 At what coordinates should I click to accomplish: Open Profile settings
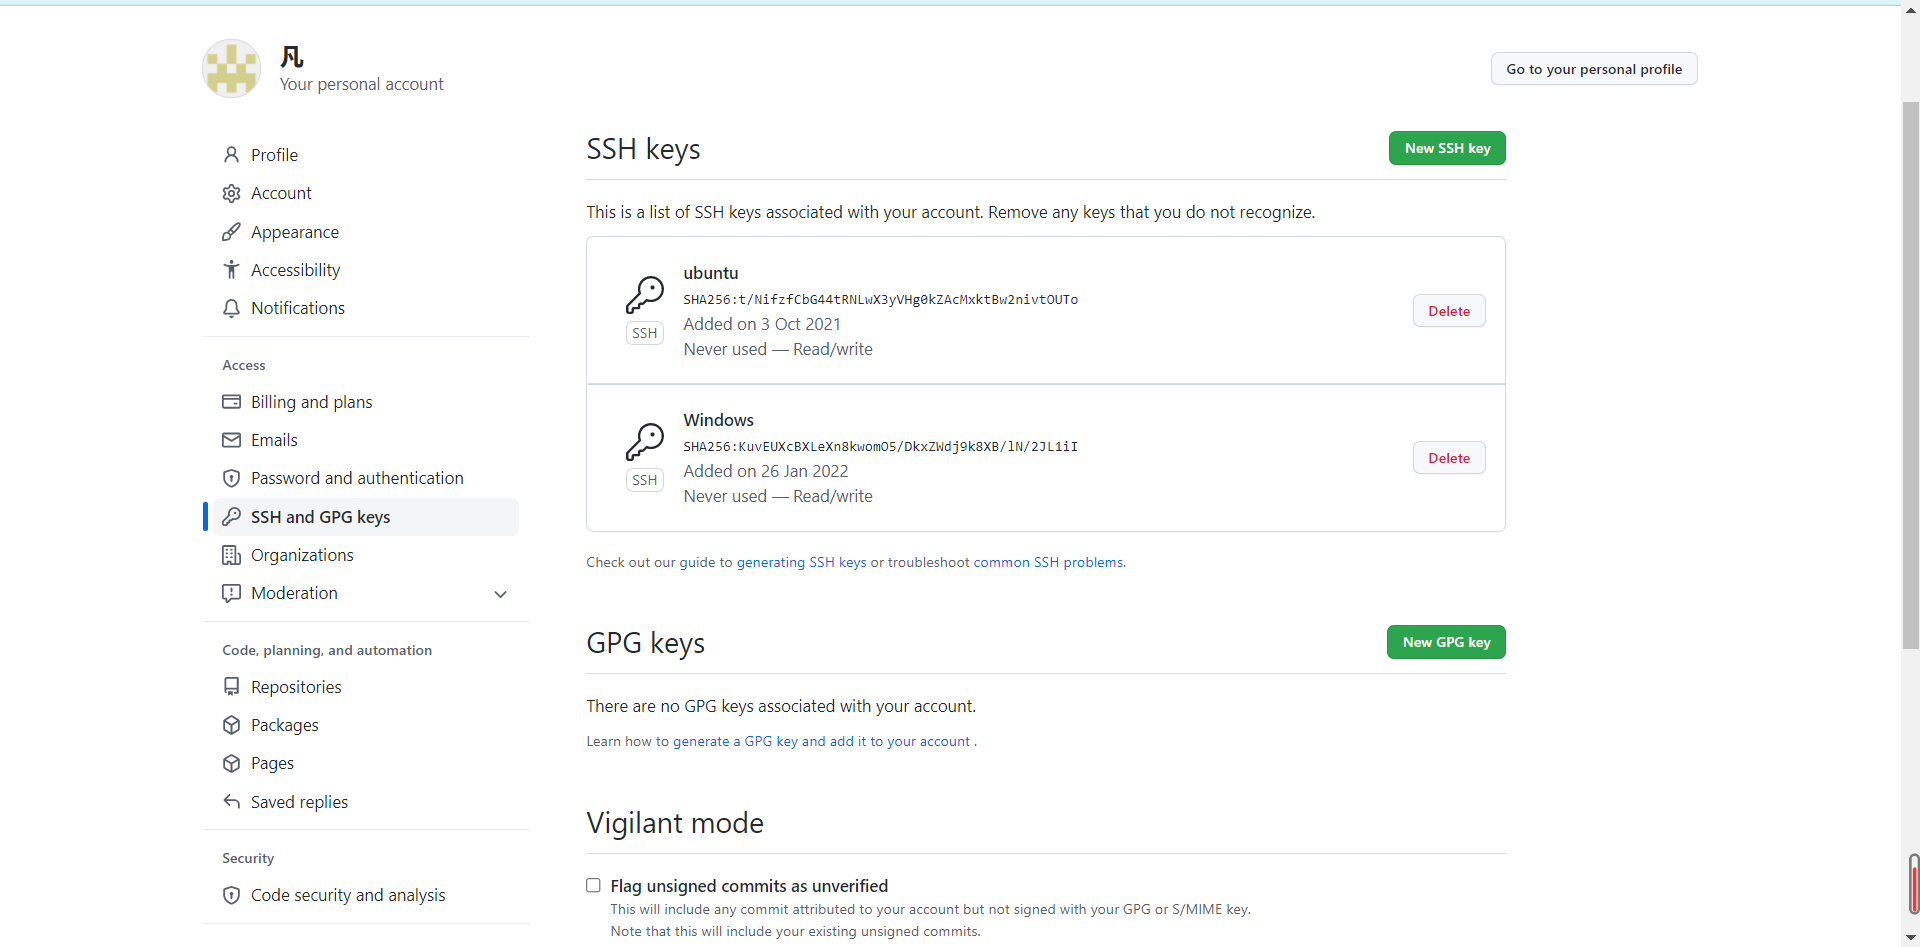[x=365, y=155]
